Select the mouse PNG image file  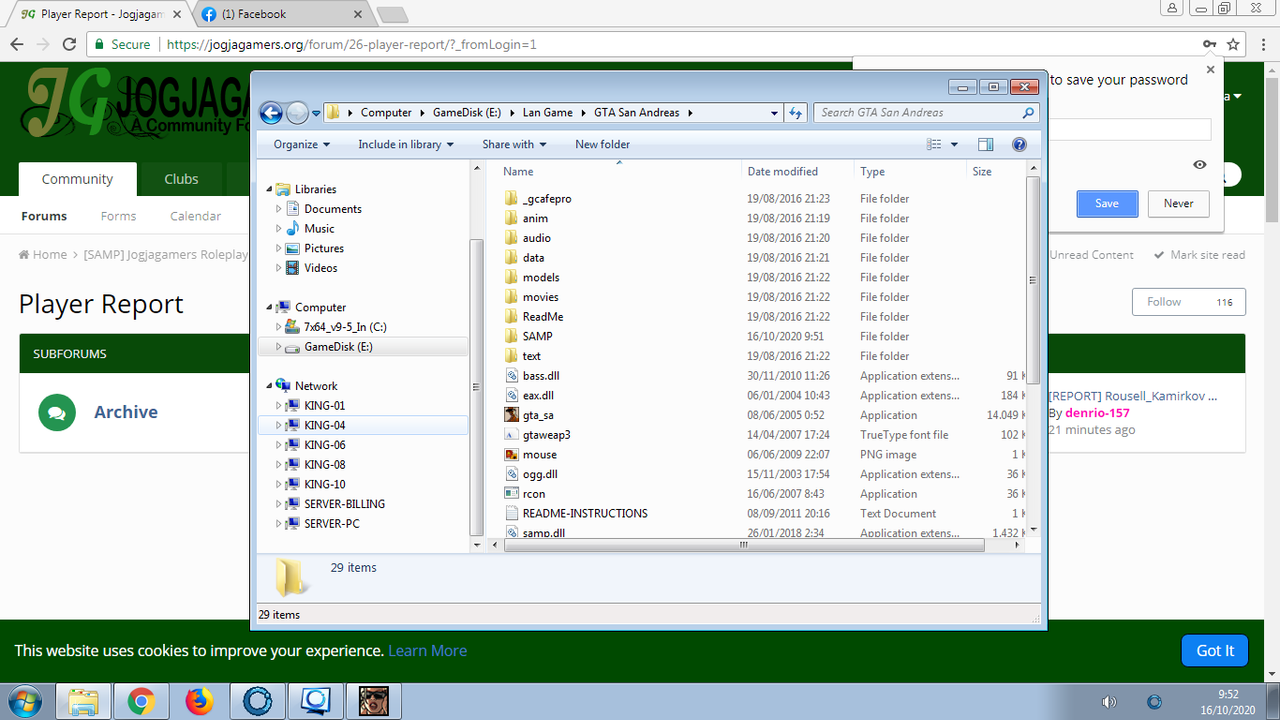tap(539, 454)
